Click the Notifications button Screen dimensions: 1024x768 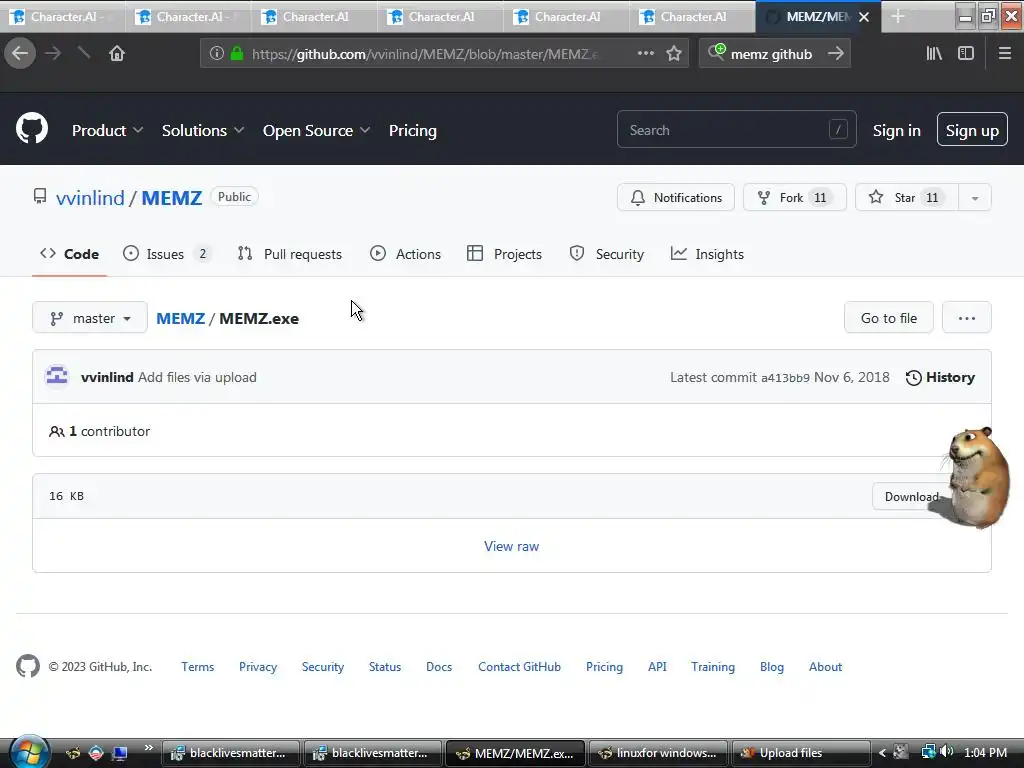[675, 197]
